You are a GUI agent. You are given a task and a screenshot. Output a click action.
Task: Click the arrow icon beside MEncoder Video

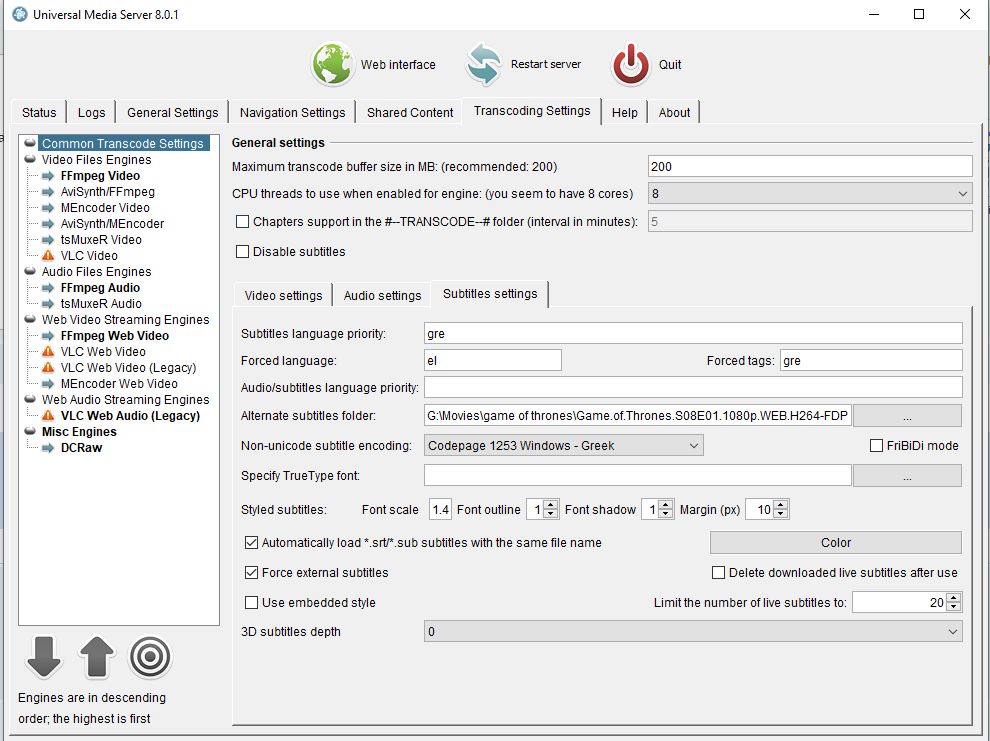pos(48,208)
